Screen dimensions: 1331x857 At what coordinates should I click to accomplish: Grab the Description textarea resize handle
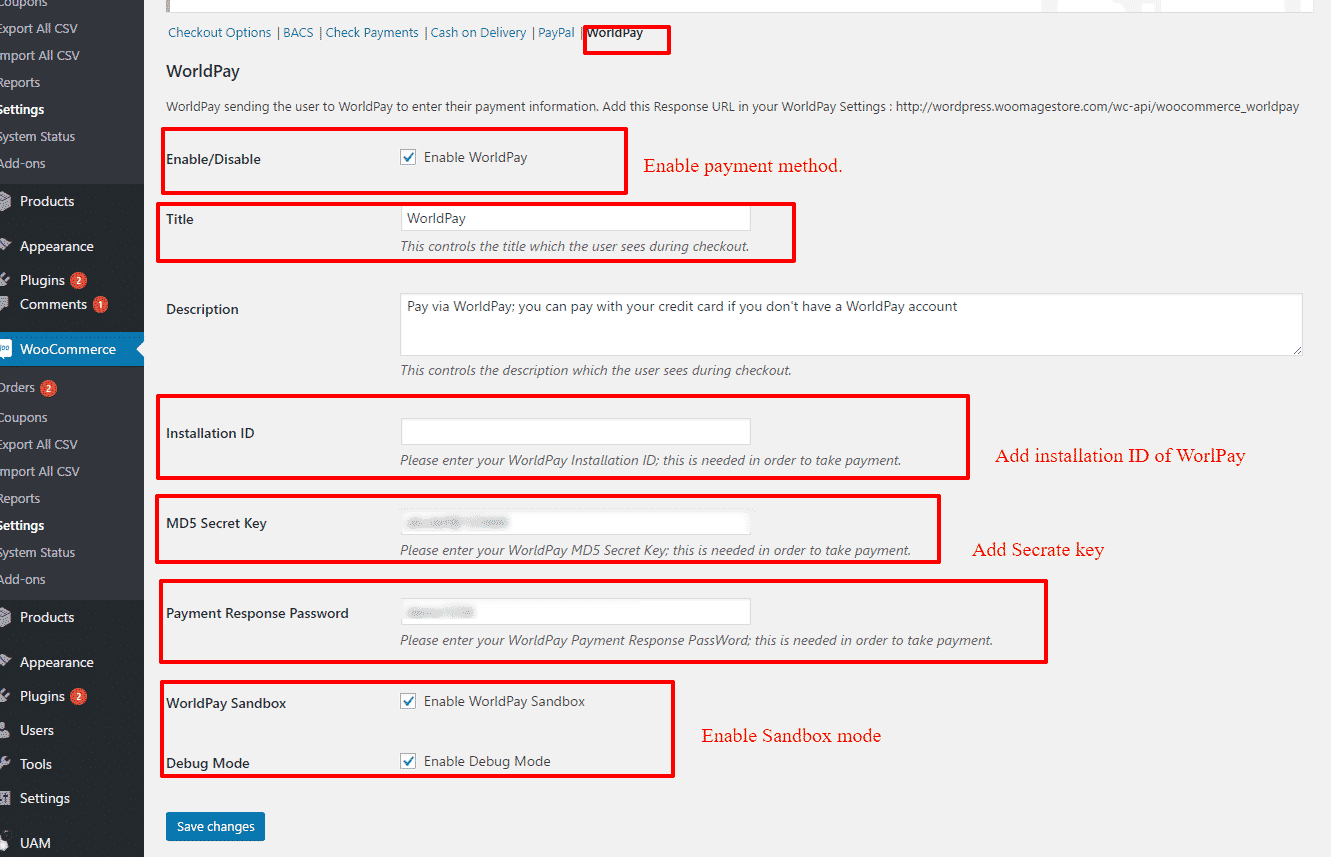click(x=1296, y=349)
